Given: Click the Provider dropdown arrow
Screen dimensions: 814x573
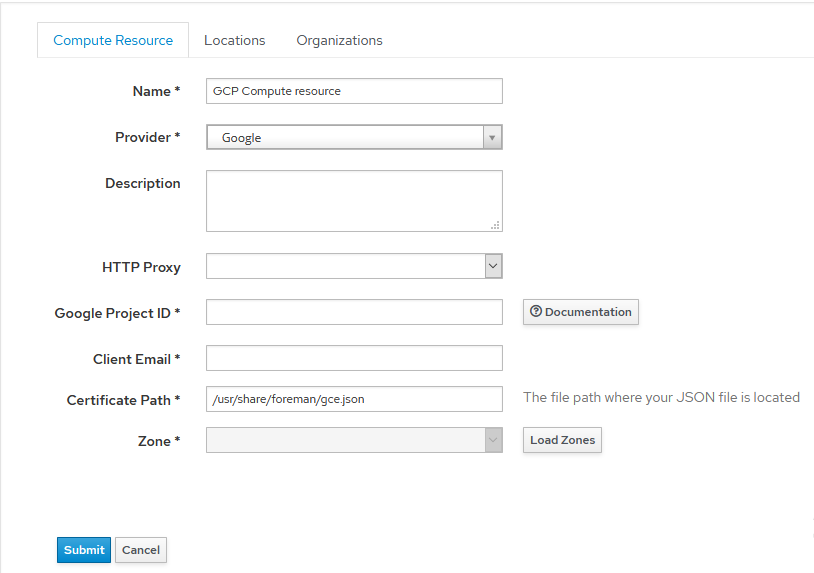Looking at the screenshot, I should 492,138.
